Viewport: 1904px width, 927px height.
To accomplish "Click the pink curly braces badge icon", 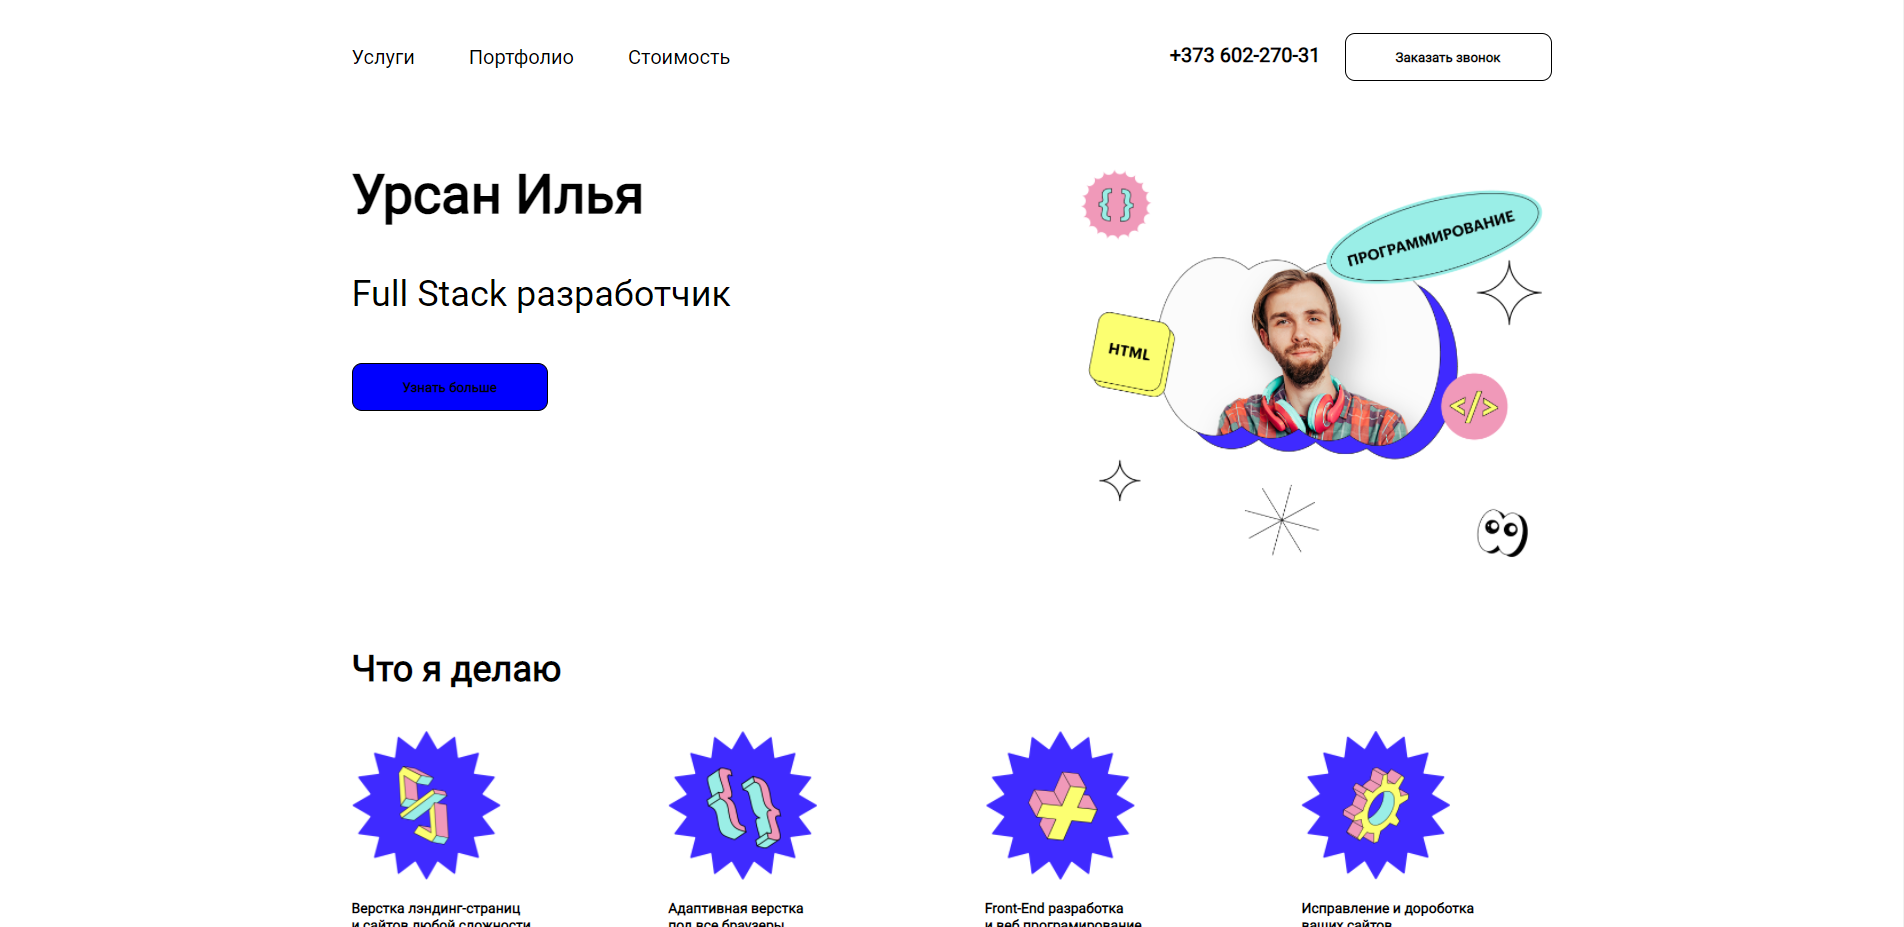I will tap(1116, 205).
